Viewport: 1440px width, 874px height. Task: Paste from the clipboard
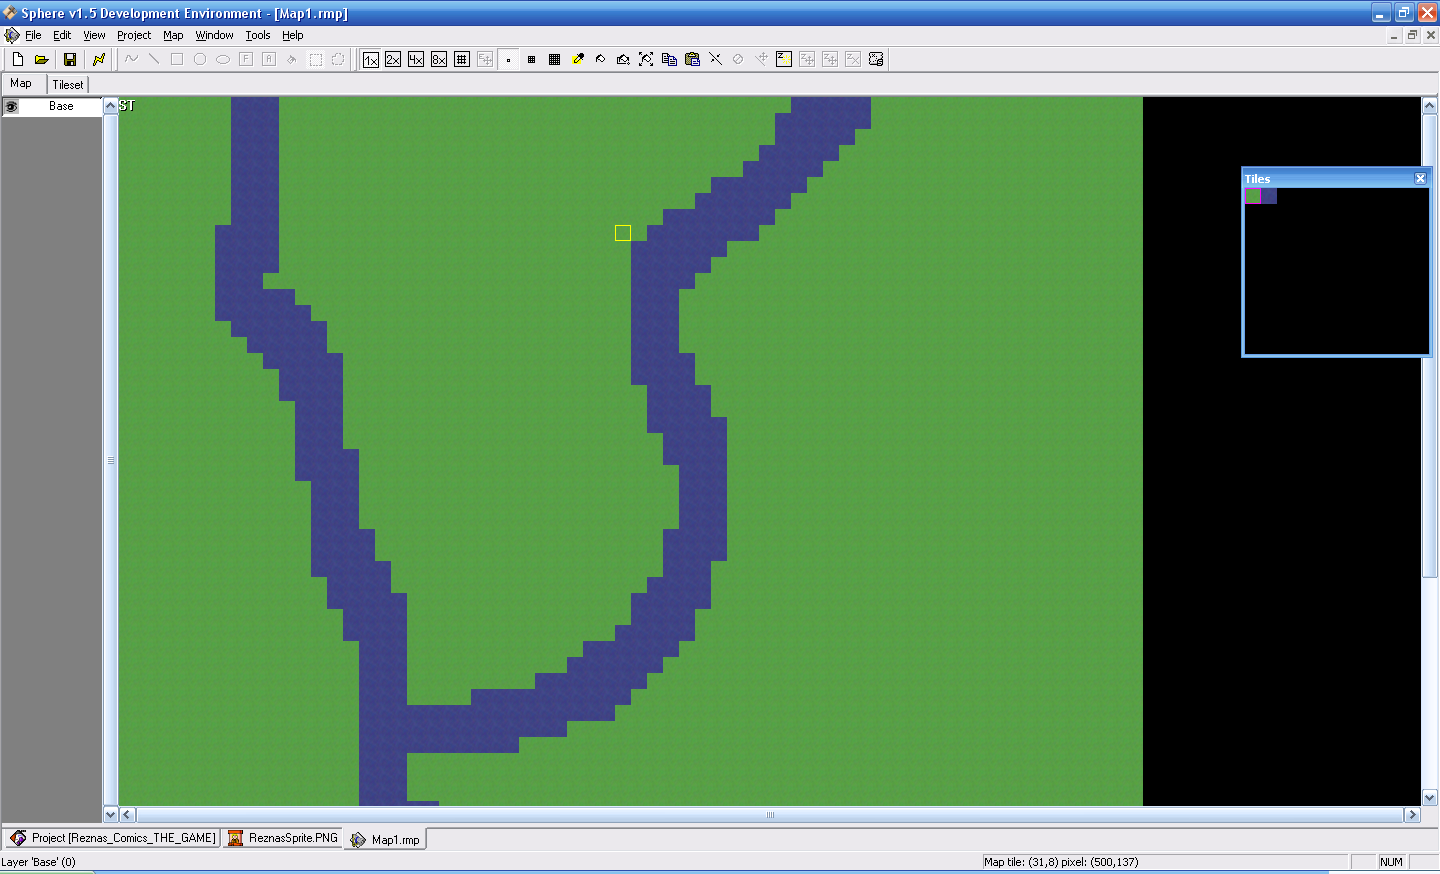pos(692,59)
